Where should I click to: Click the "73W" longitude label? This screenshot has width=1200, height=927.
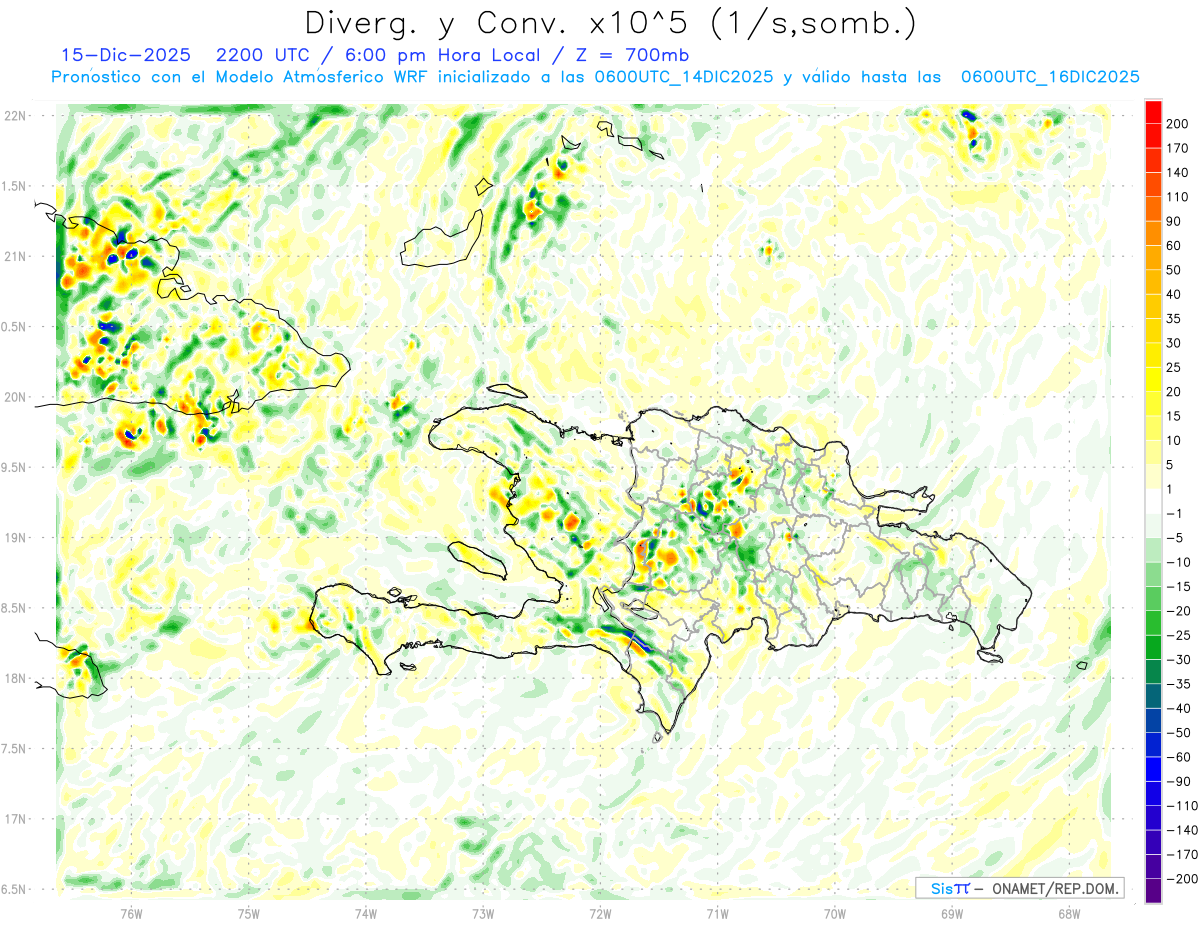coord(483,912)
